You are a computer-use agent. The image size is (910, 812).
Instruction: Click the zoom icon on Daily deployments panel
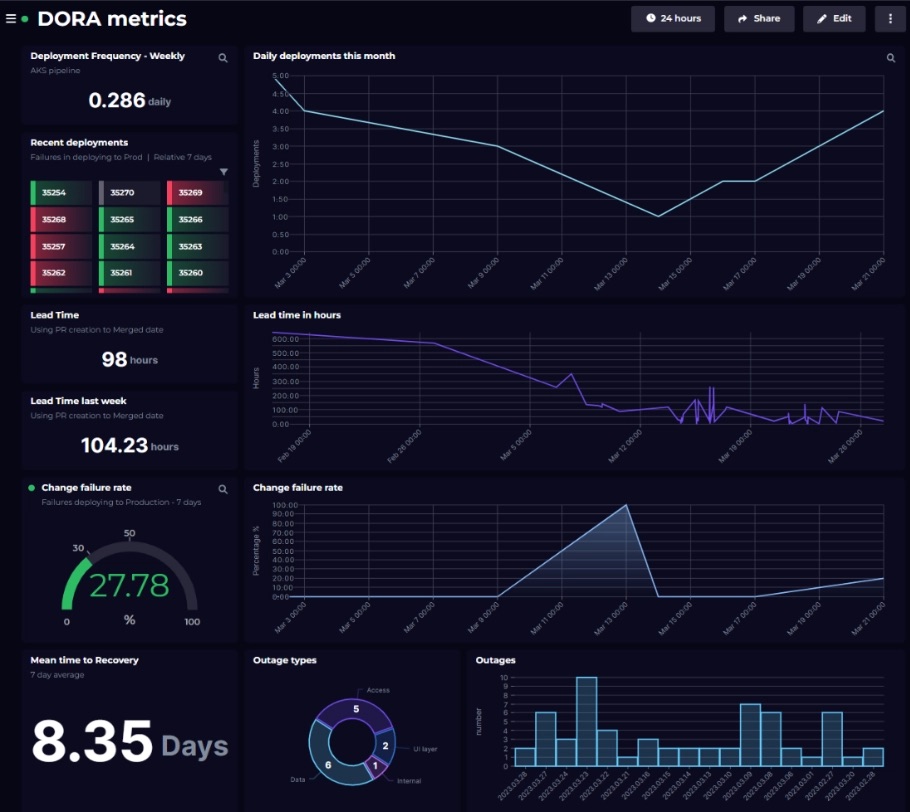click(891, 58)
